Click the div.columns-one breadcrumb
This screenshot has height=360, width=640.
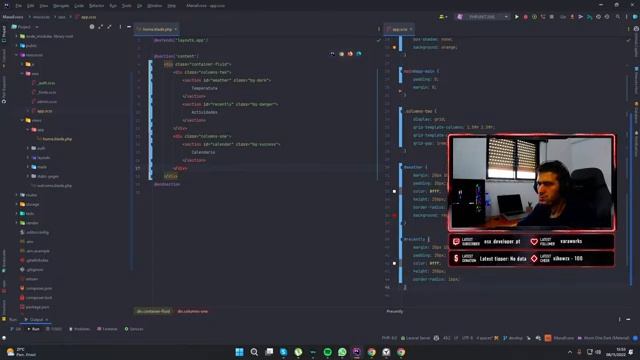[x=193, y=311]
